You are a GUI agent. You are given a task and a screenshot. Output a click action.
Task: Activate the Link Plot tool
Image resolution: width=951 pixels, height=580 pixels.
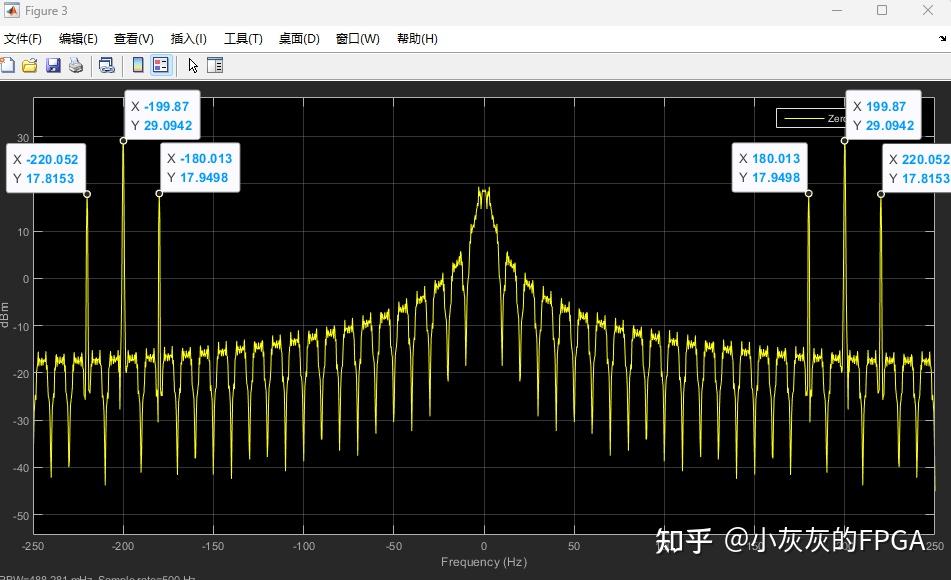[106, 65]
